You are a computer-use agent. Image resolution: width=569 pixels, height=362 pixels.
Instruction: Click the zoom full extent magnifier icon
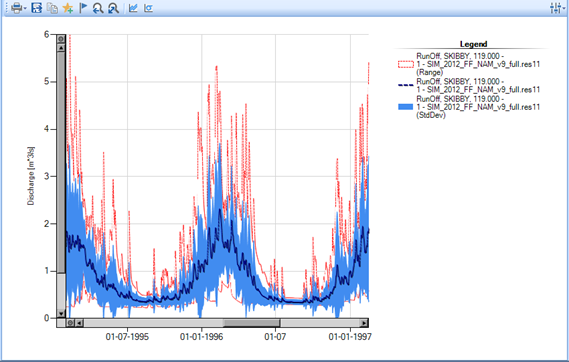[113, 8]
